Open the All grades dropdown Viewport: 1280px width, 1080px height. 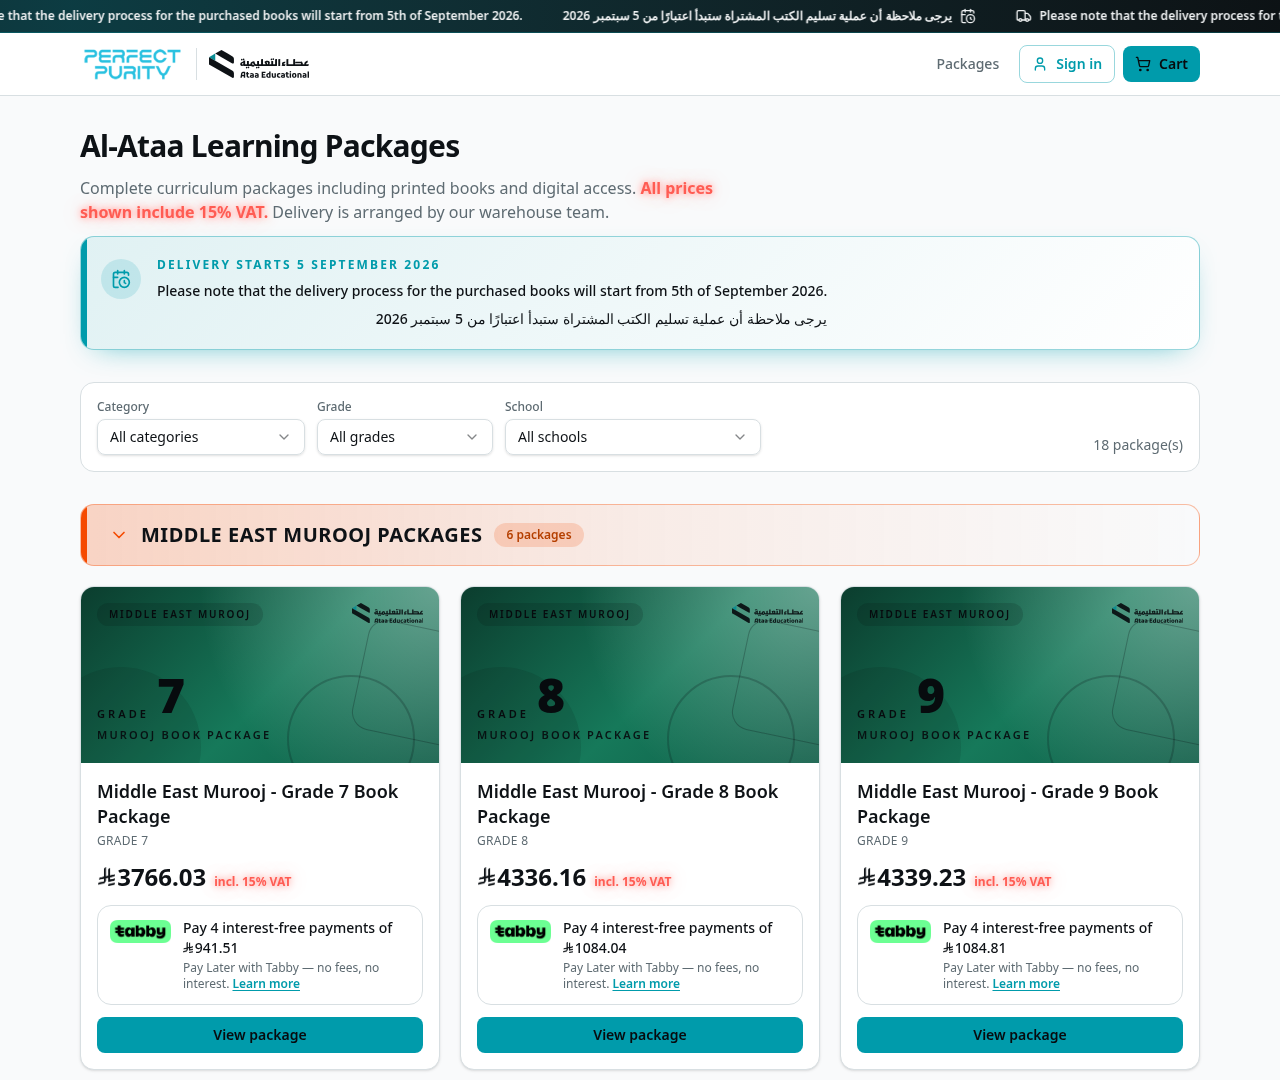pyautogui.click(x=405, y=437)
